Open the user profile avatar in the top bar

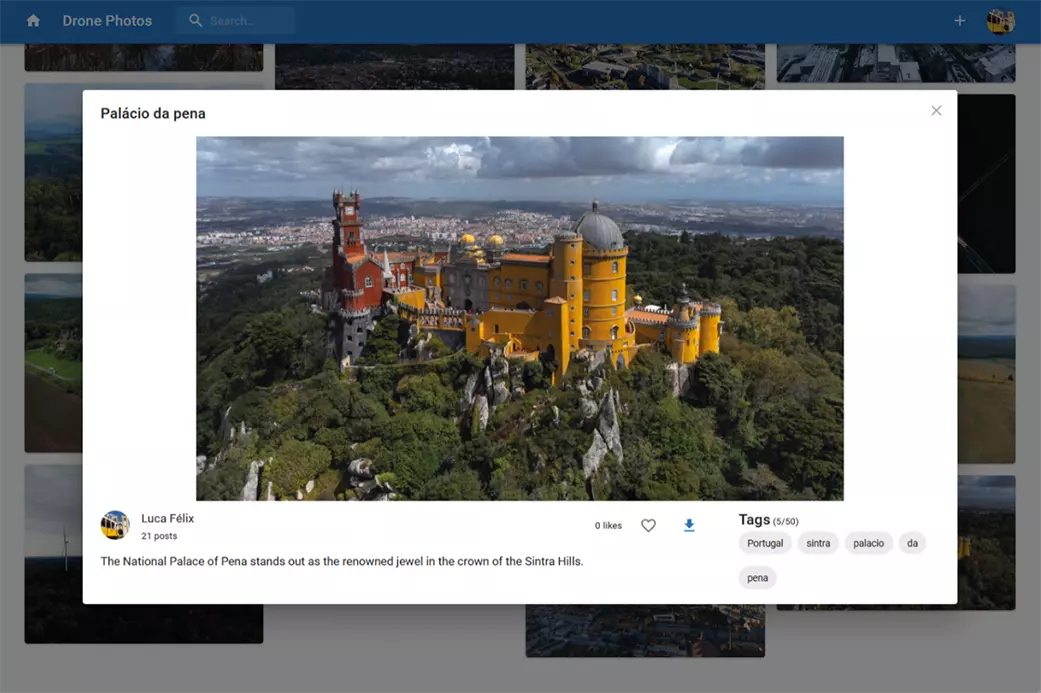tap(1000, 21)
